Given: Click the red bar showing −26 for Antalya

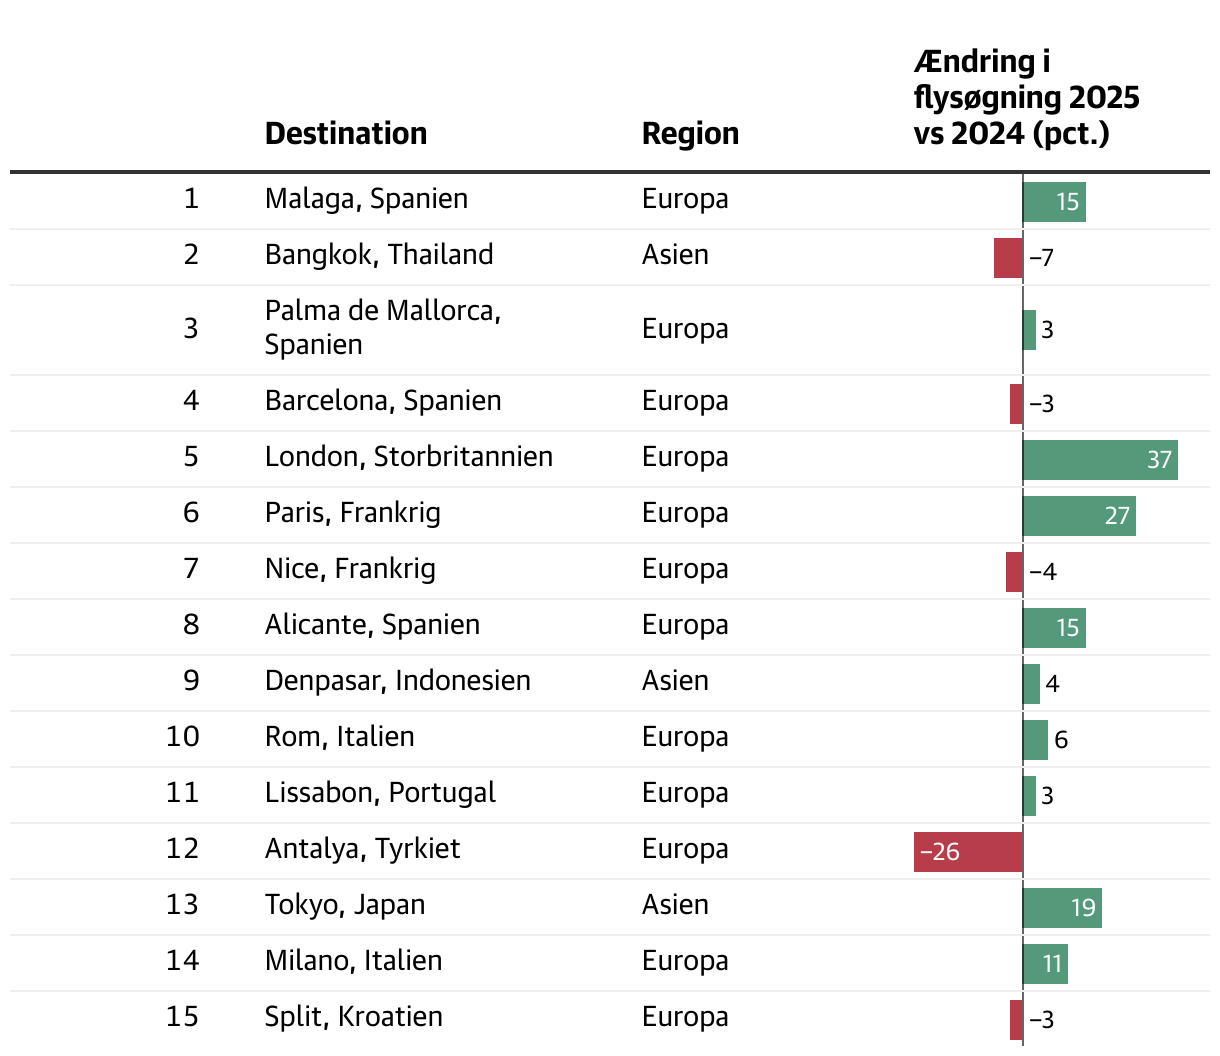Looking at the screenshot, I should pos(967,852).
